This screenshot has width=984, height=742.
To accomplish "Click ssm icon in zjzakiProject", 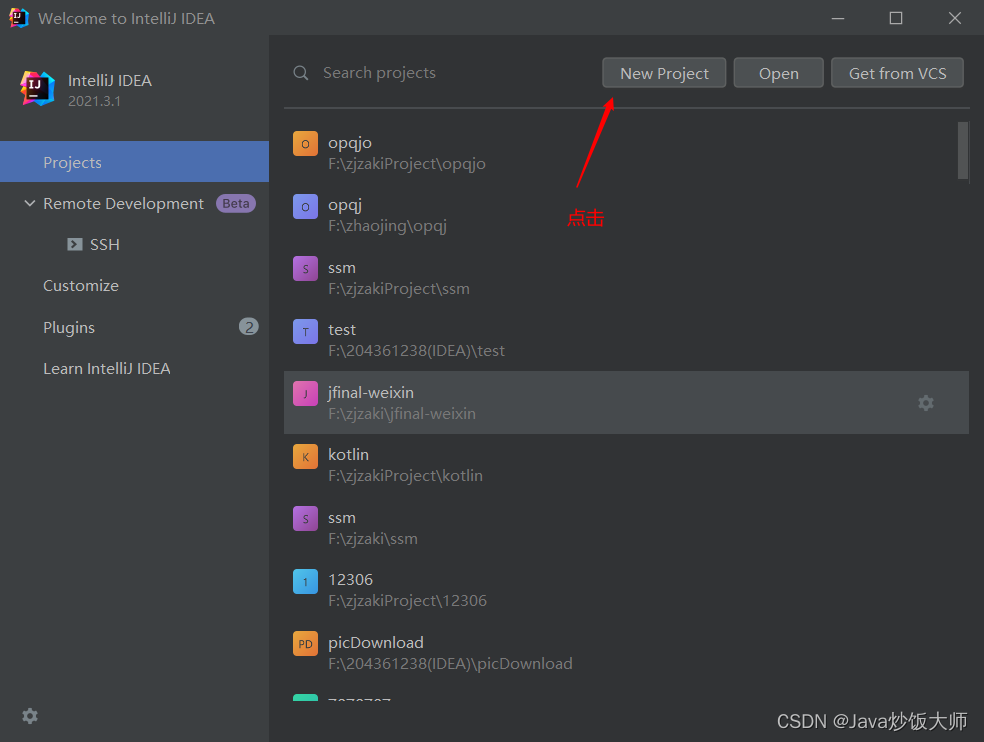I will pyautogui.click(x=305, y=269).
